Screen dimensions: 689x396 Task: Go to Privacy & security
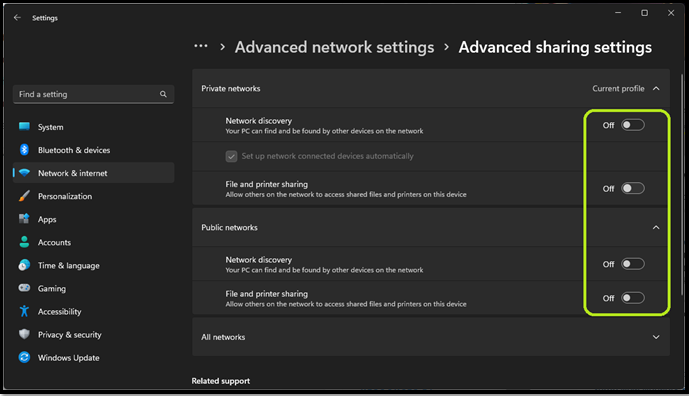tap(94, 334)
